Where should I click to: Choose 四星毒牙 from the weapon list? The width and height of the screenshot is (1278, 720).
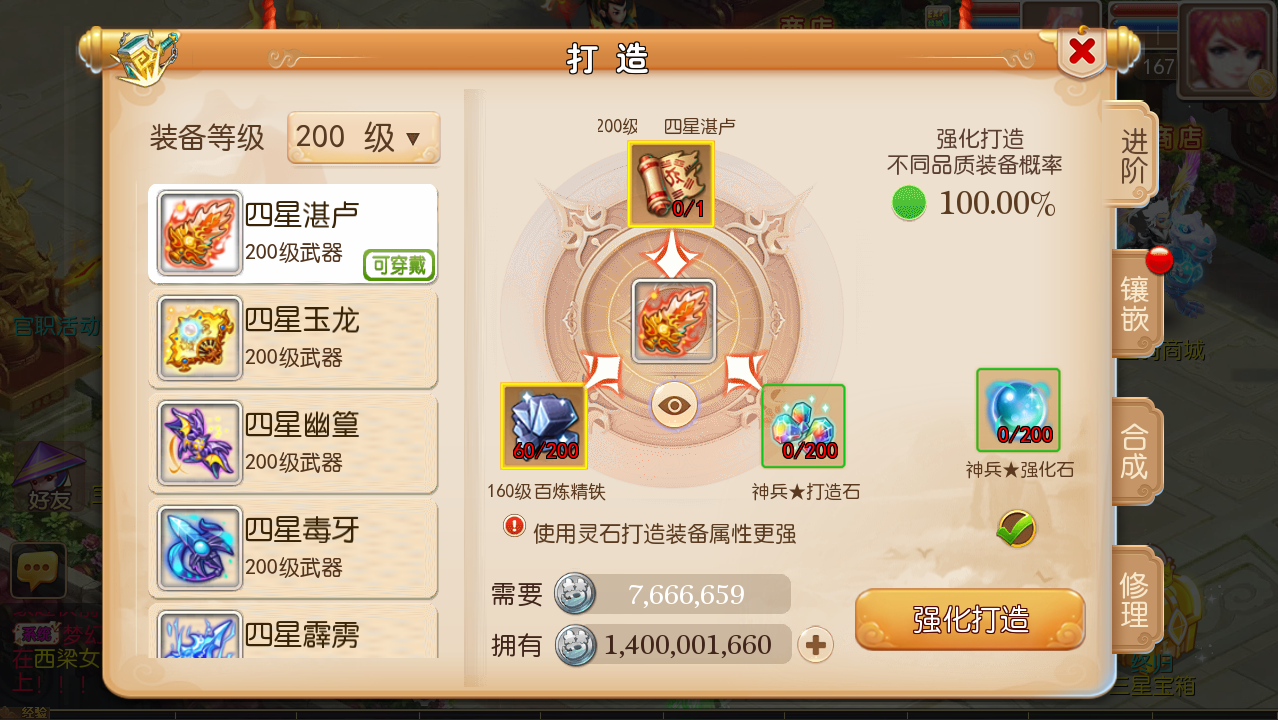point(293,550)
